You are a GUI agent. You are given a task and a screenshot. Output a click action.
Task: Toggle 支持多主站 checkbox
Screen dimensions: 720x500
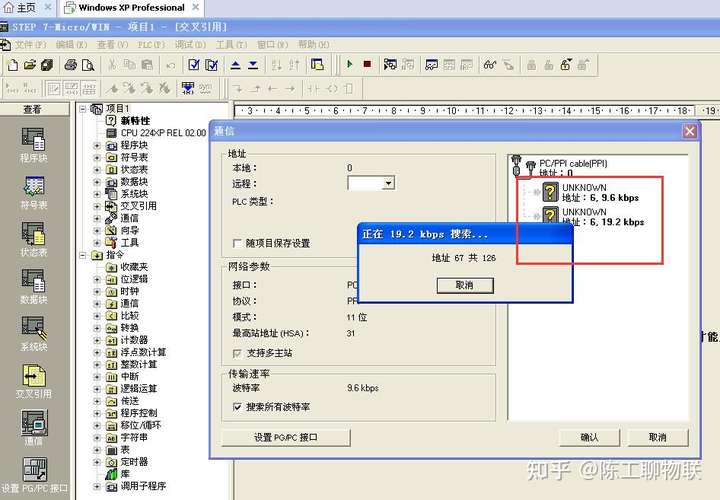[237, 353]
